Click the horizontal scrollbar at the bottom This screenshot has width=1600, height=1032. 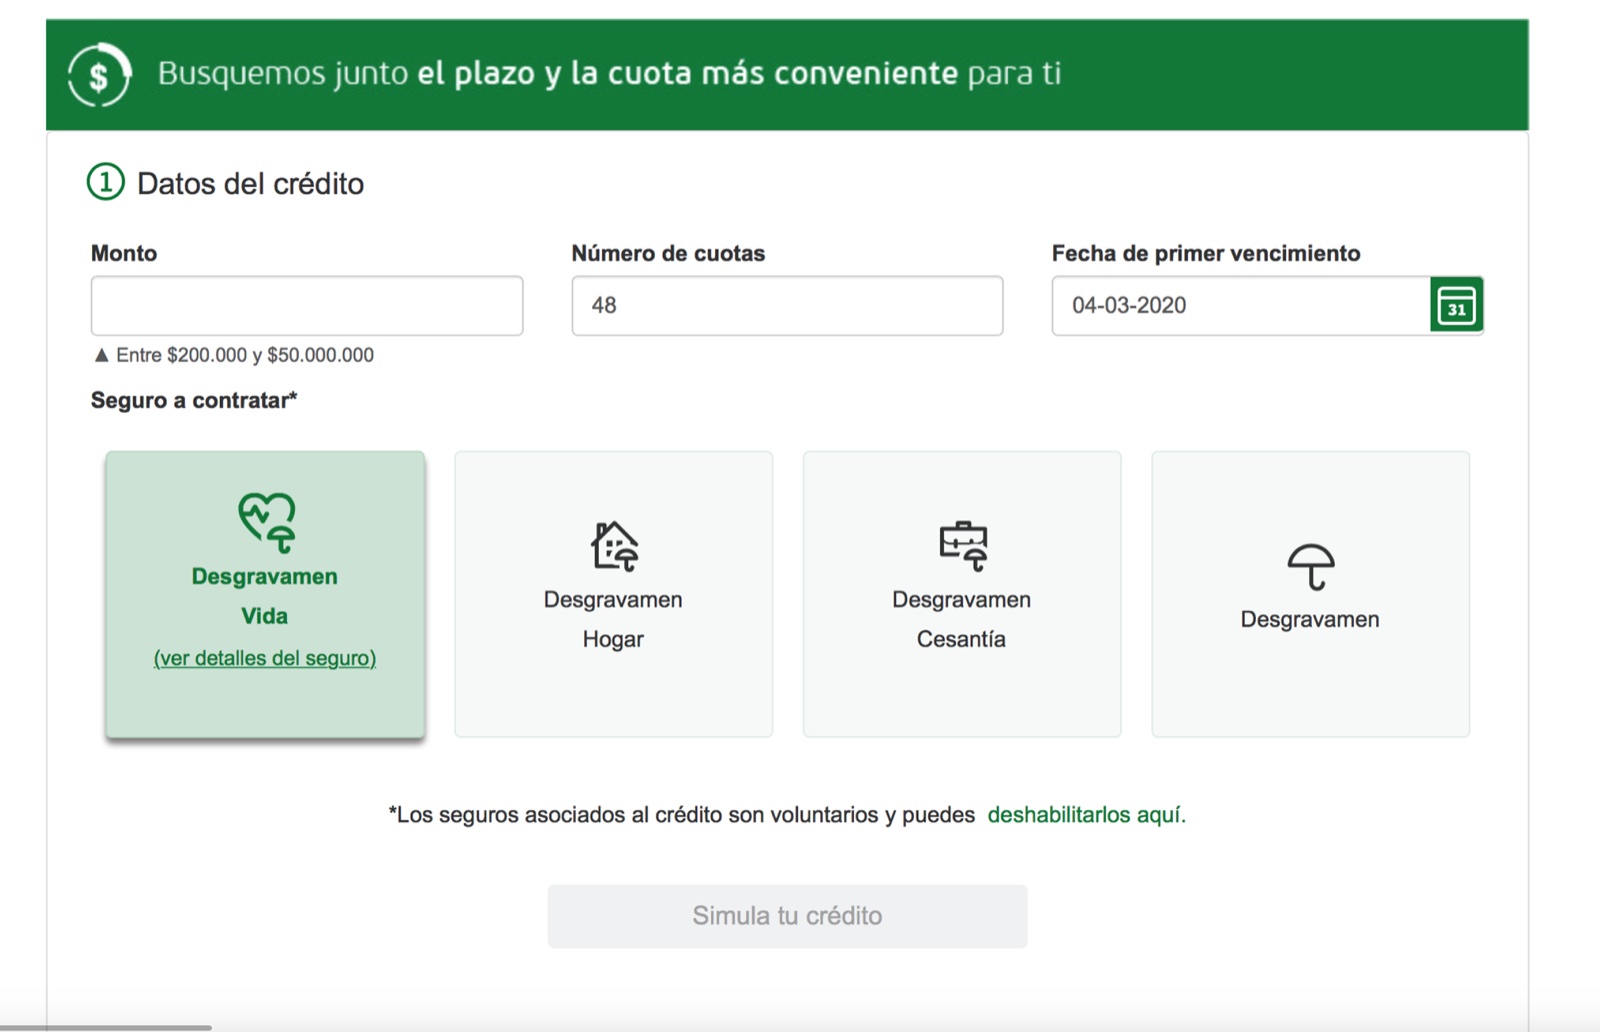(x=106, y=1027)
